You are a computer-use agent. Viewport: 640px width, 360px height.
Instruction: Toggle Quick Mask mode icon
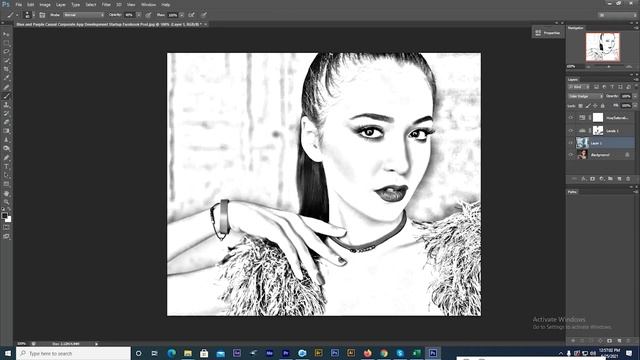[x=6, y=228]
